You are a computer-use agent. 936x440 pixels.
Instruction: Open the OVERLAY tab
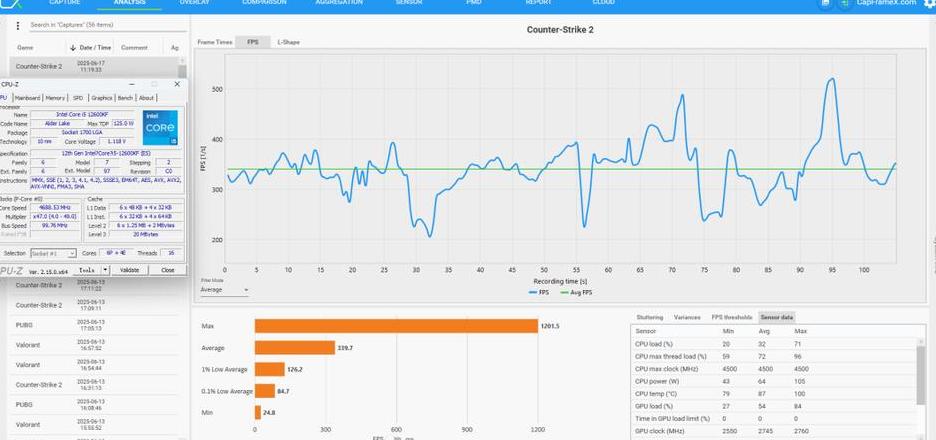pos(194,3)
